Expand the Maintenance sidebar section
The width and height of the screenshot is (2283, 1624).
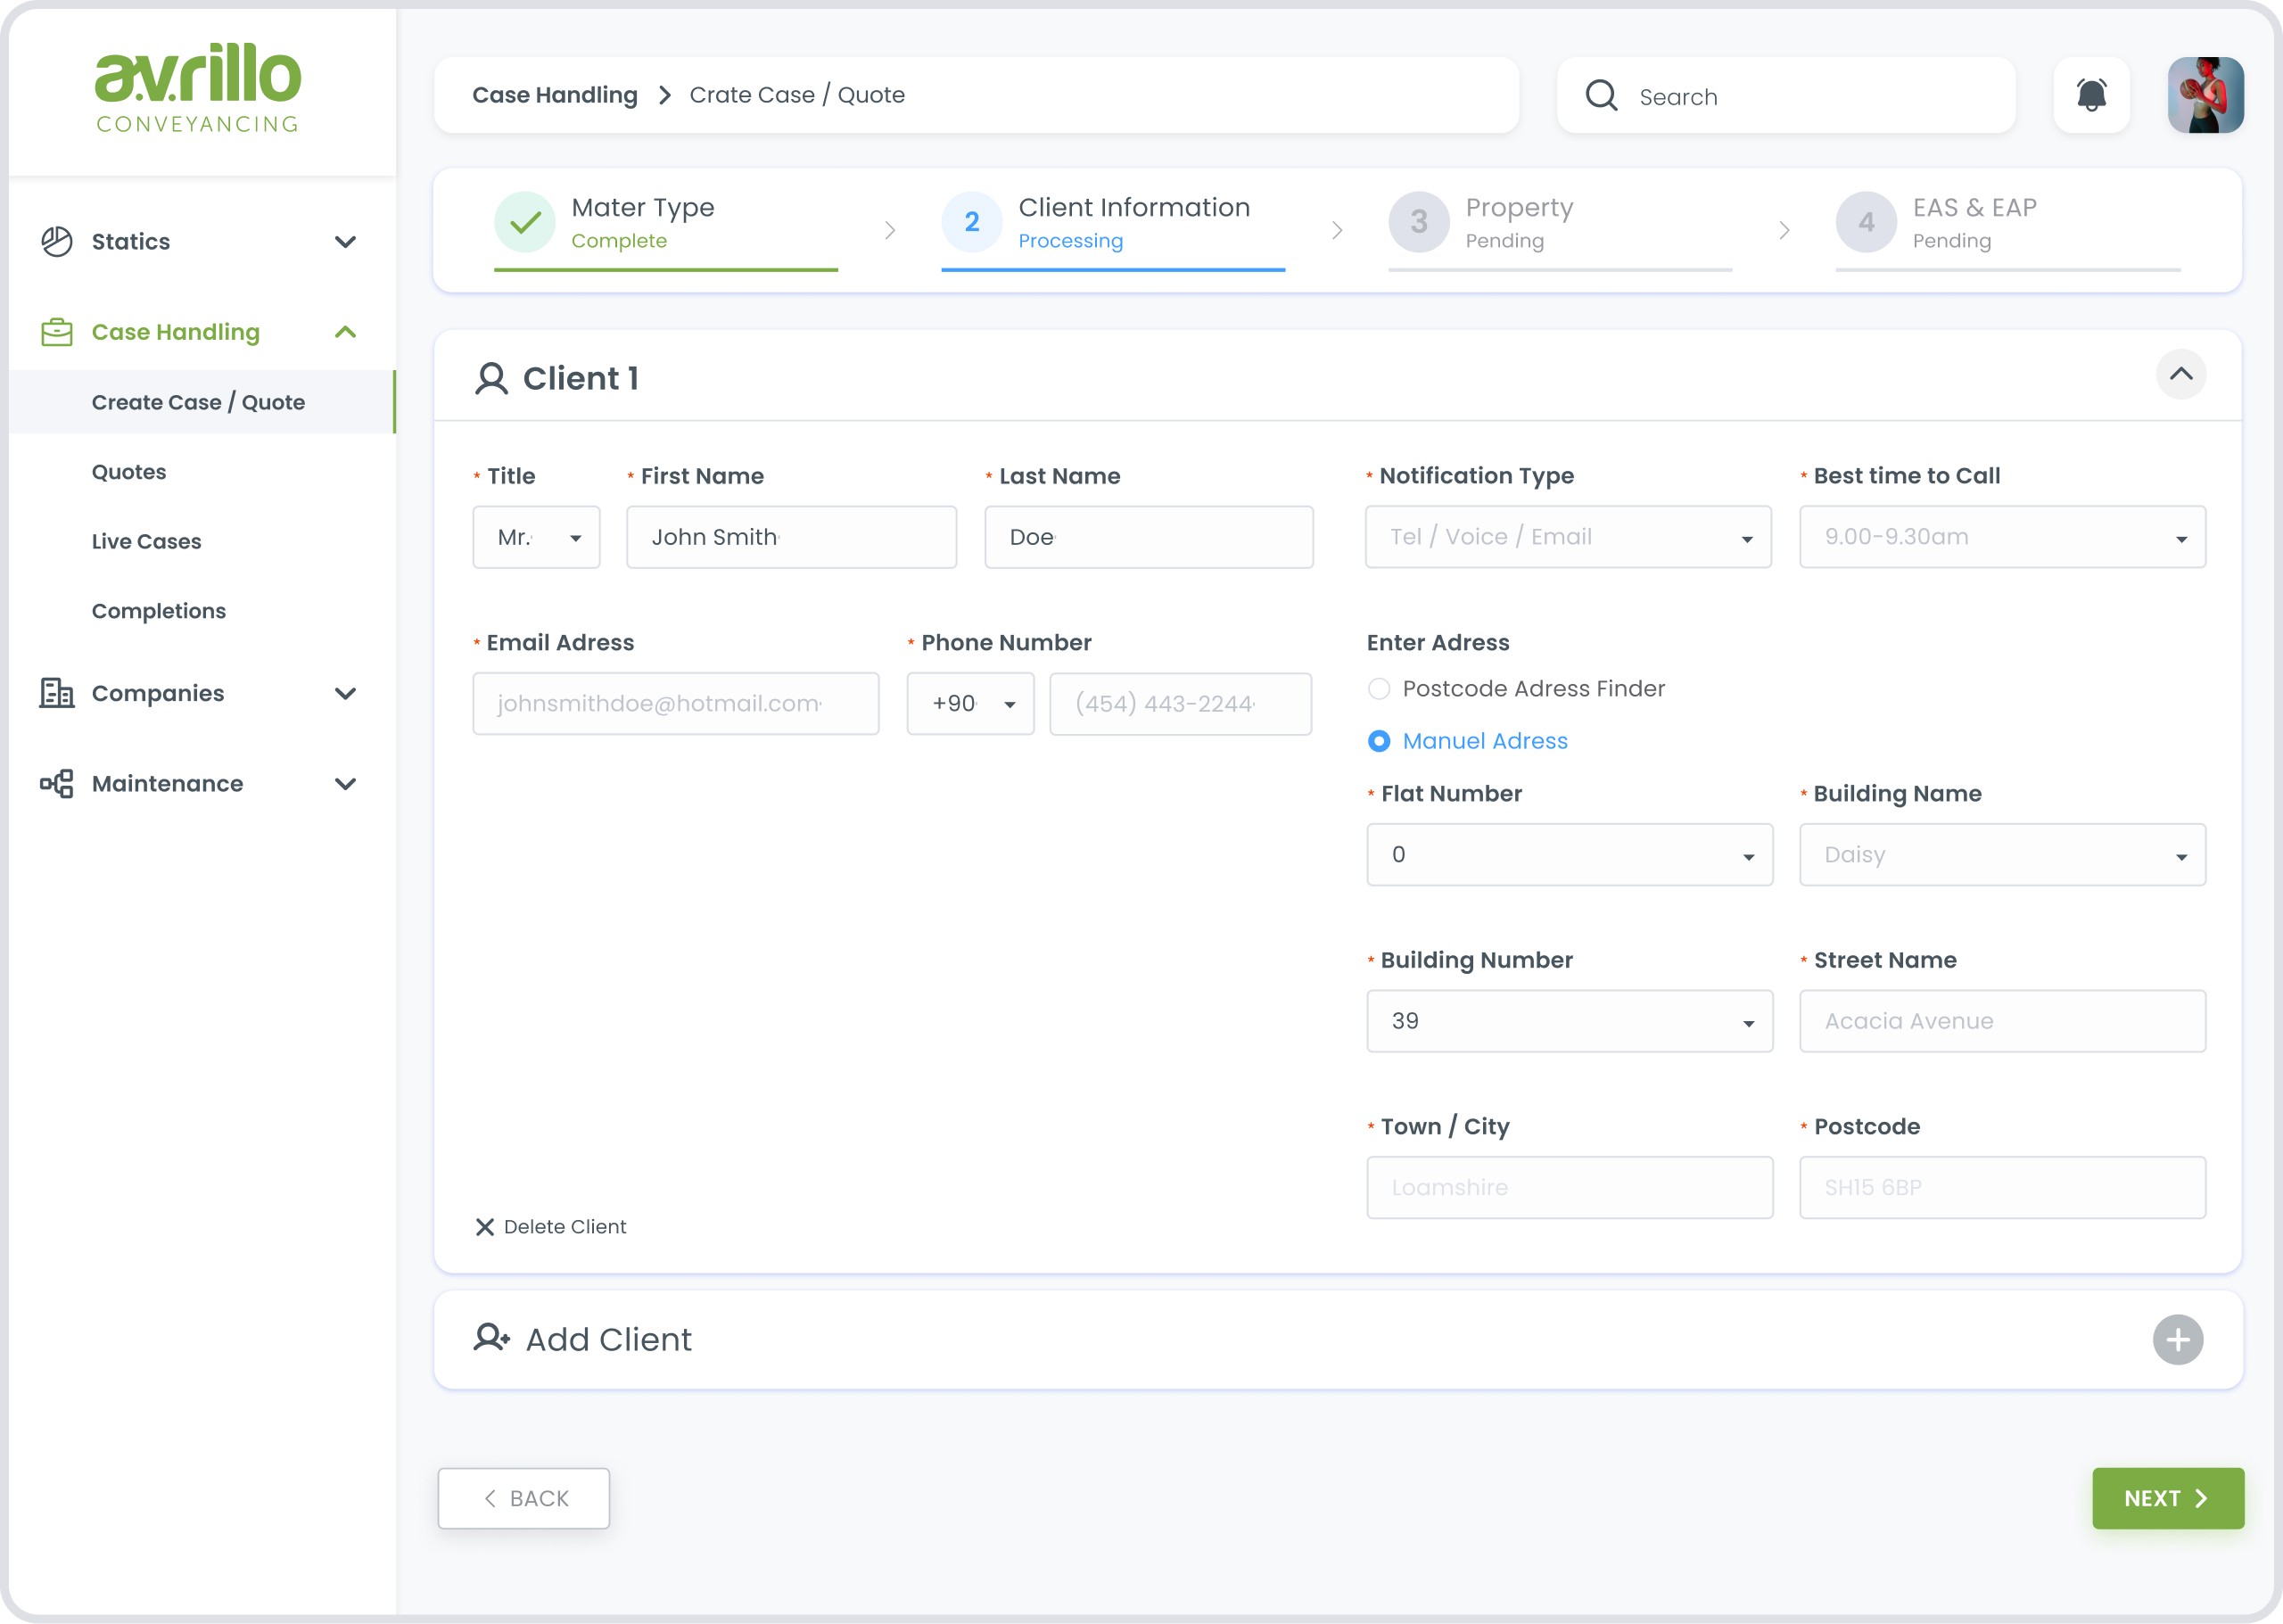346,784
